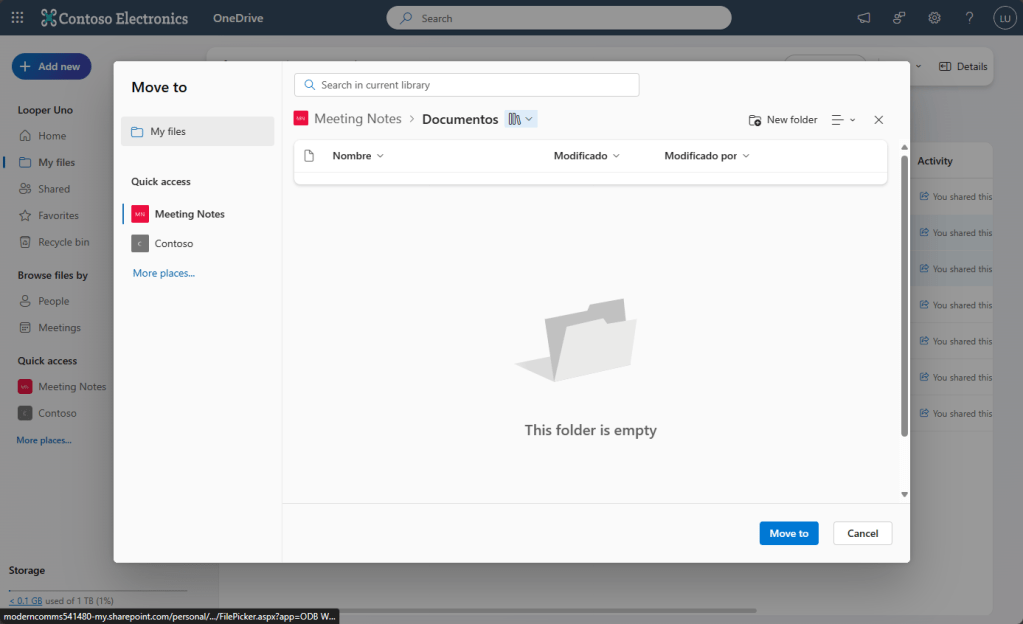This screenshot has width=1023, height=624.
Task: Expand the Nombre column sort menu
Action: pos(358,156)
